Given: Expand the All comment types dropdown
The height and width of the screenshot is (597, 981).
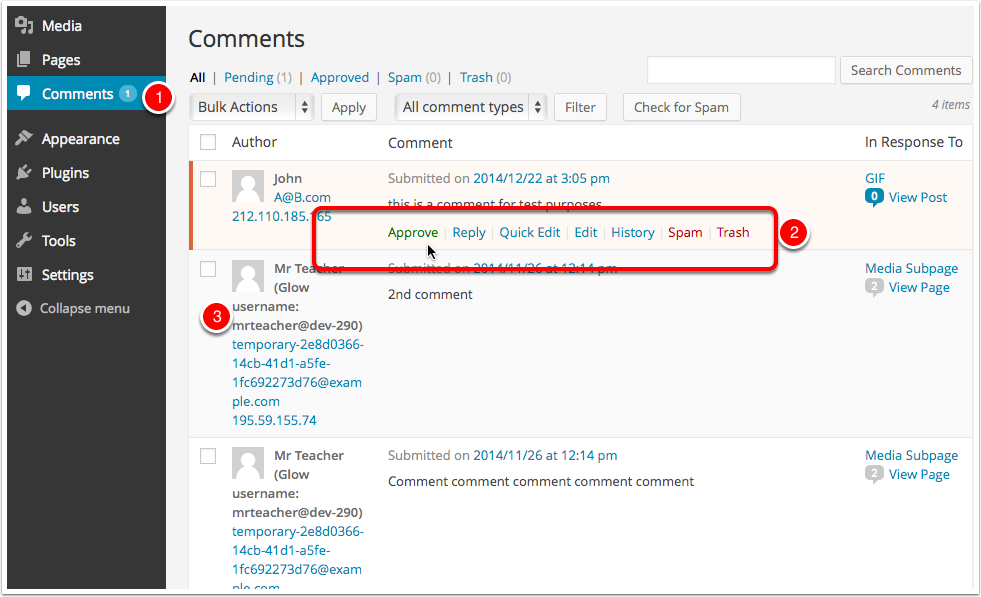Looking at the screenshot, I should coord(471,107).
